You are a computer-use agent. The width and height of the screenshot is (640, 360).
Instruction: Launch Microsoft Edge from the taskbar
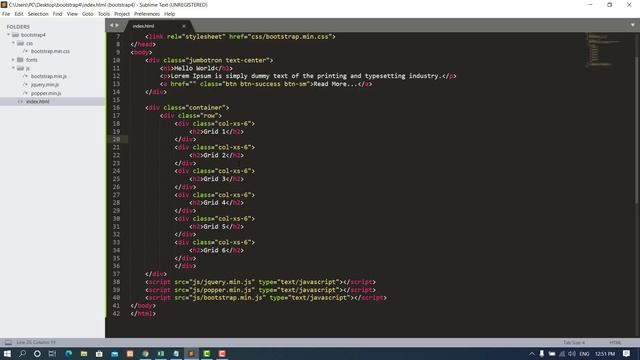pos(68,353)
